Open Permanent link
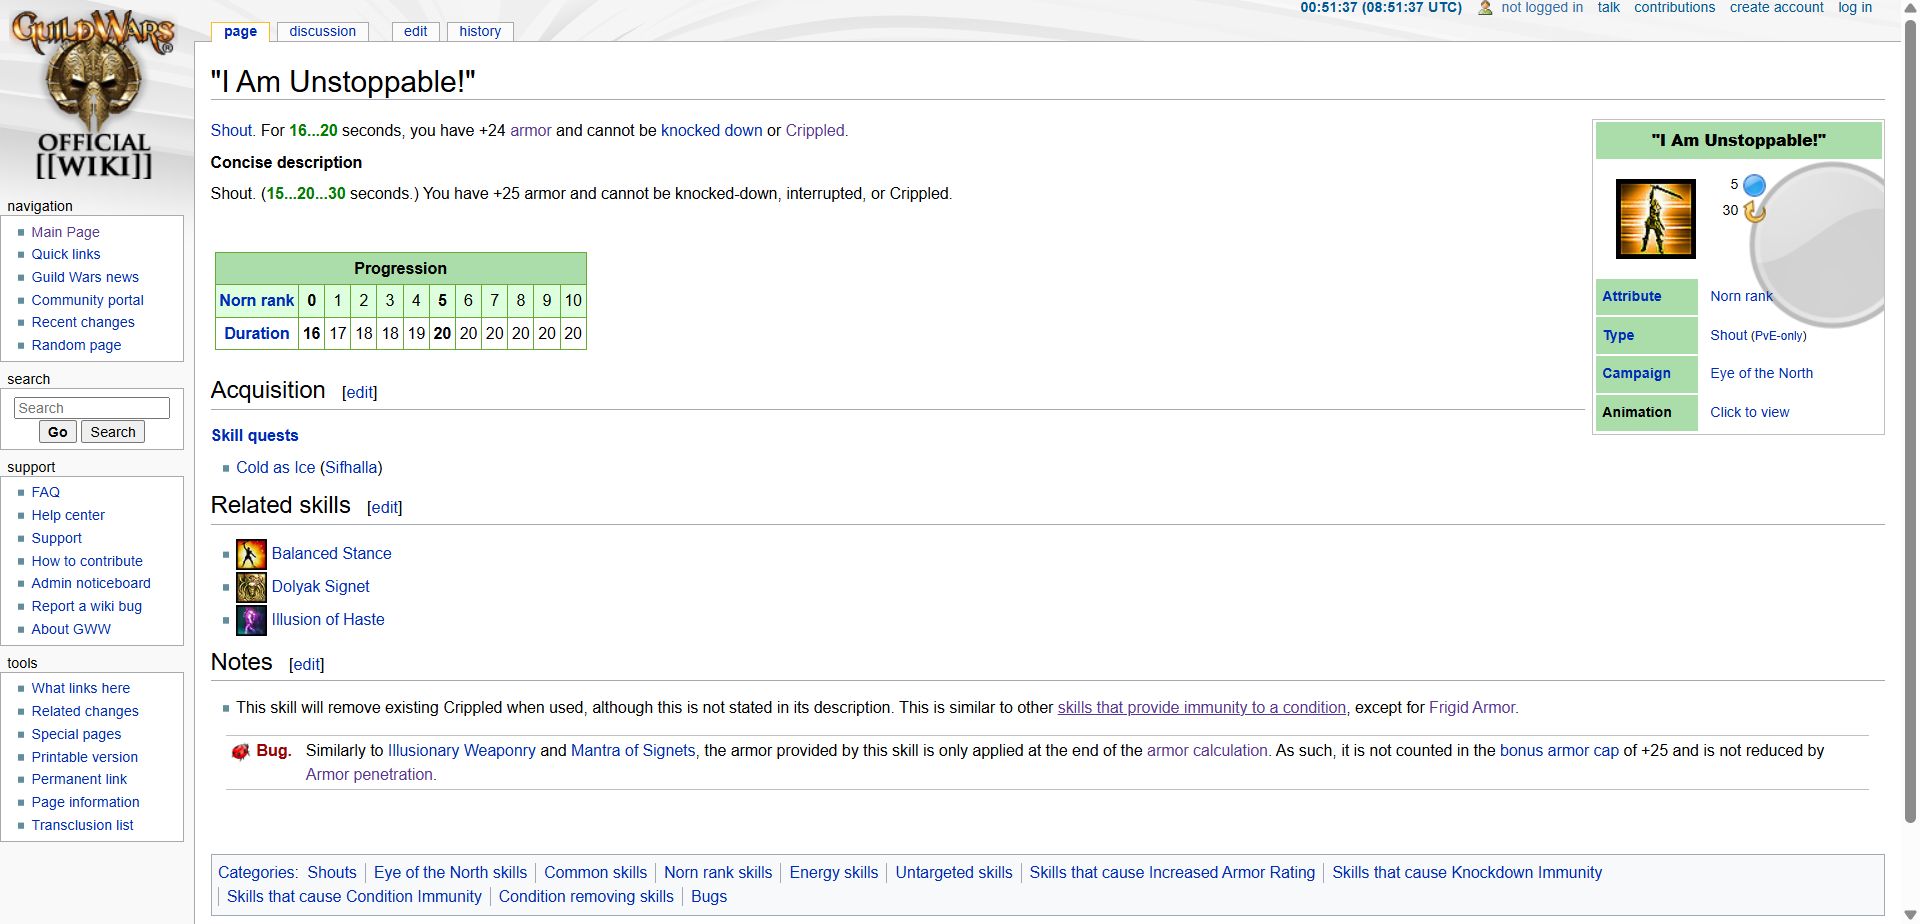This screenshot has width=1920, height=924. click(79, 779)
